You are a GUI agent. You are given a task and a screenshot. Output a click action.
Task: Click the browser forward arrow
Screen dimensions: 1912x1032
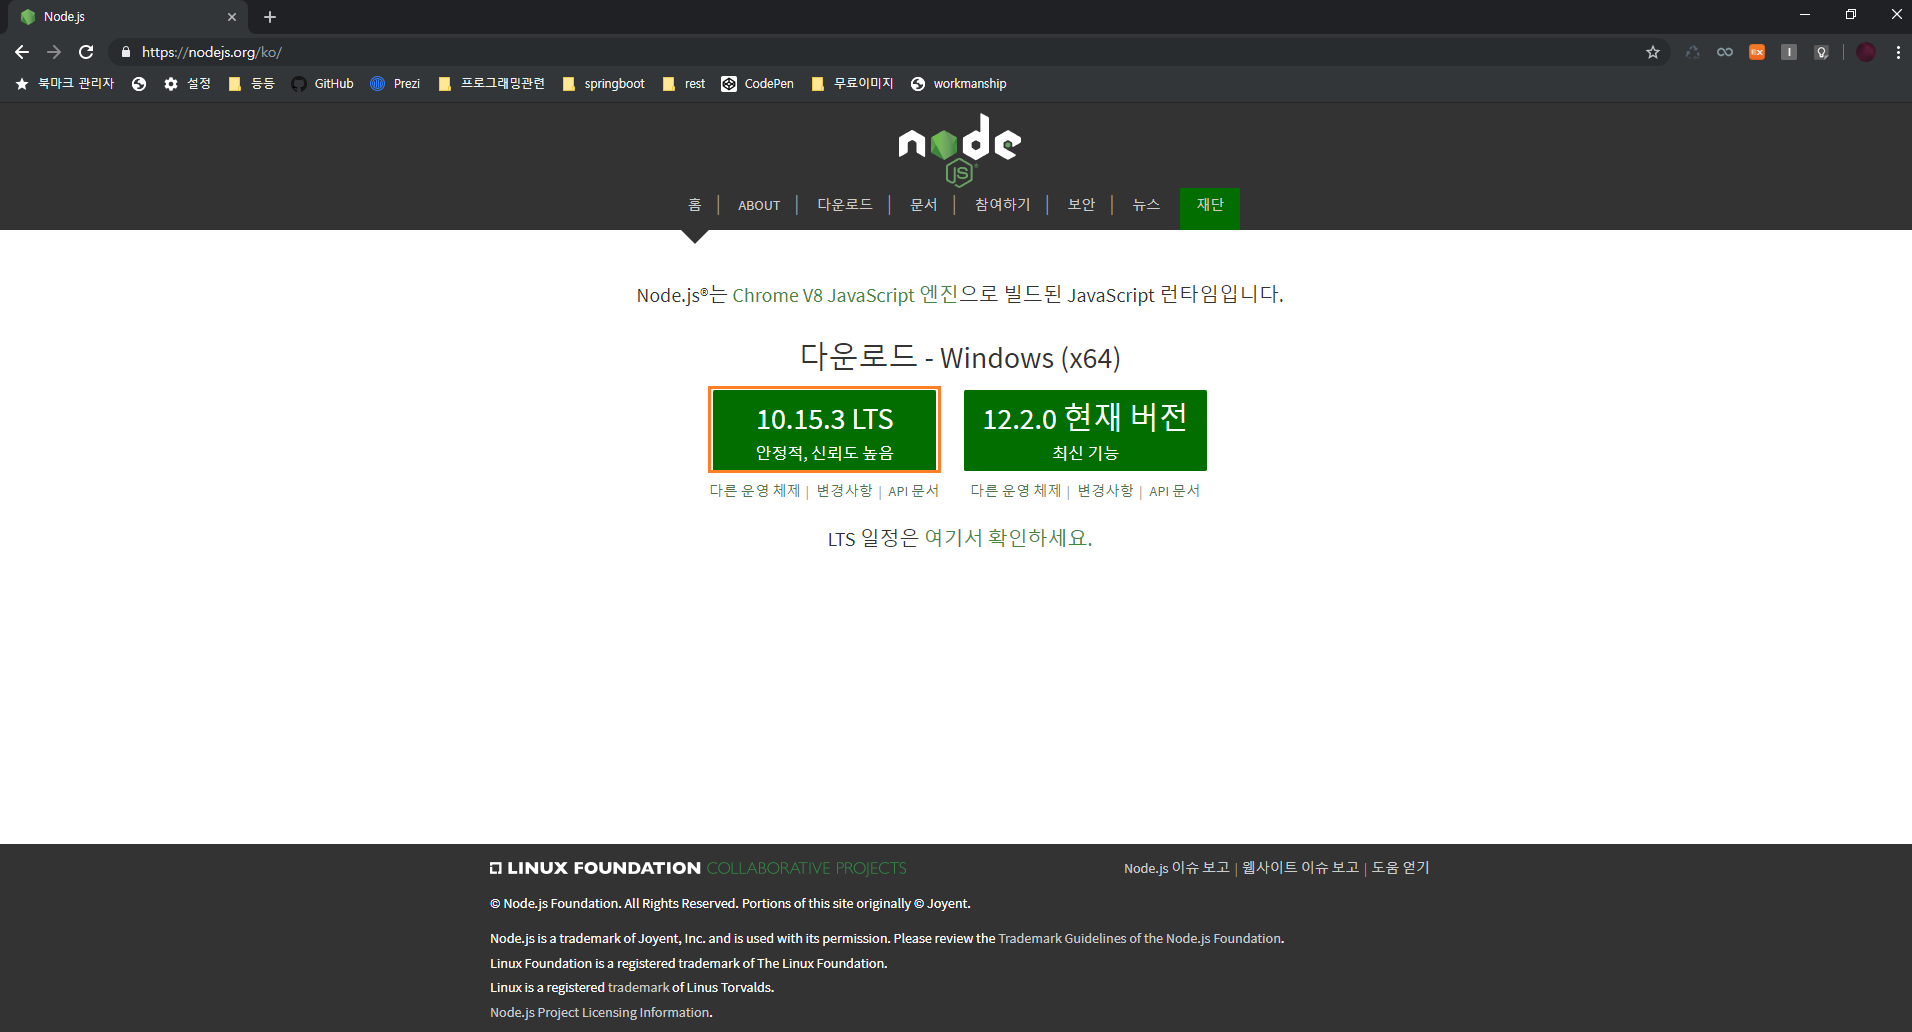point(54,52)
